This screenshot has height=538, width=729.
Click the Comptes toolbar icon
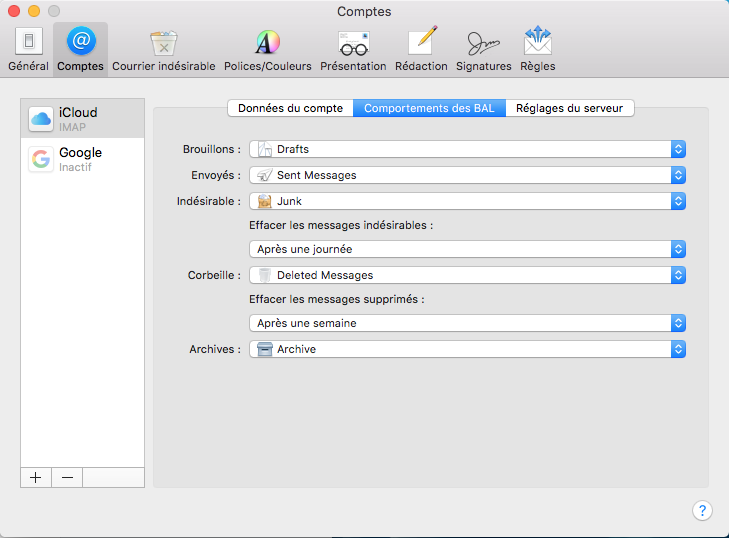80,49
